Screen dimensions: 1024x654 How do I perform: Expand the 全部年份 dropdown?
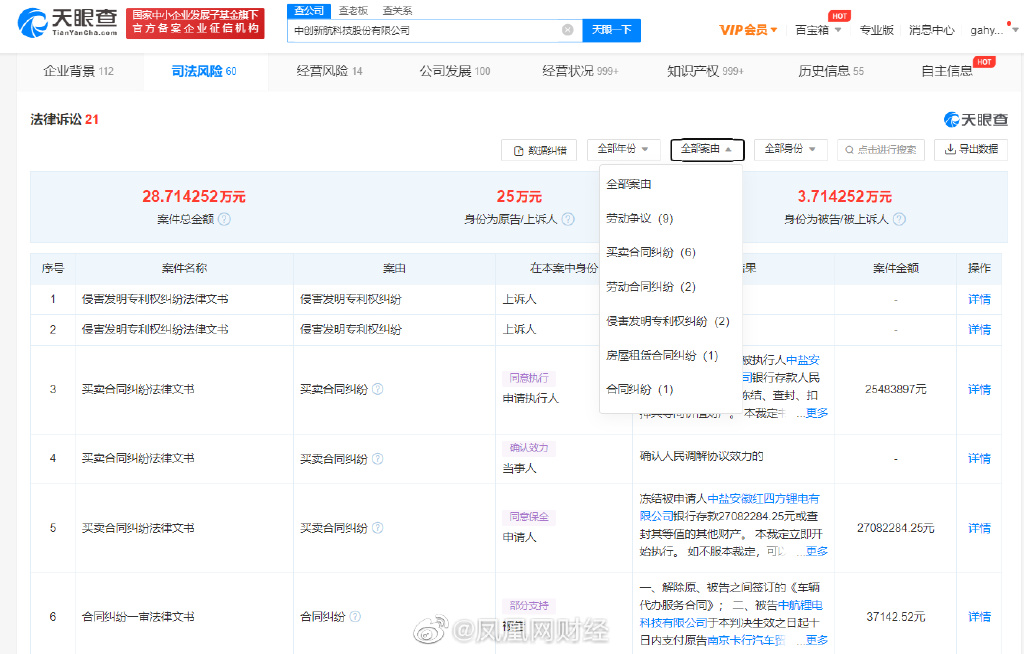(x=623, y=149)
